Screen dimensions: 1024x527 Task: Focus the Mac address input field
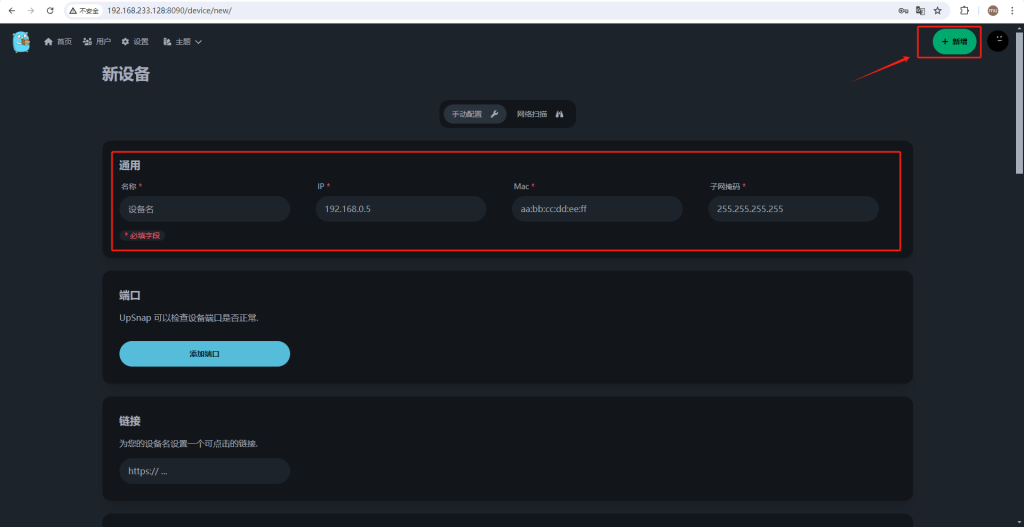click(x=596, y=209)
